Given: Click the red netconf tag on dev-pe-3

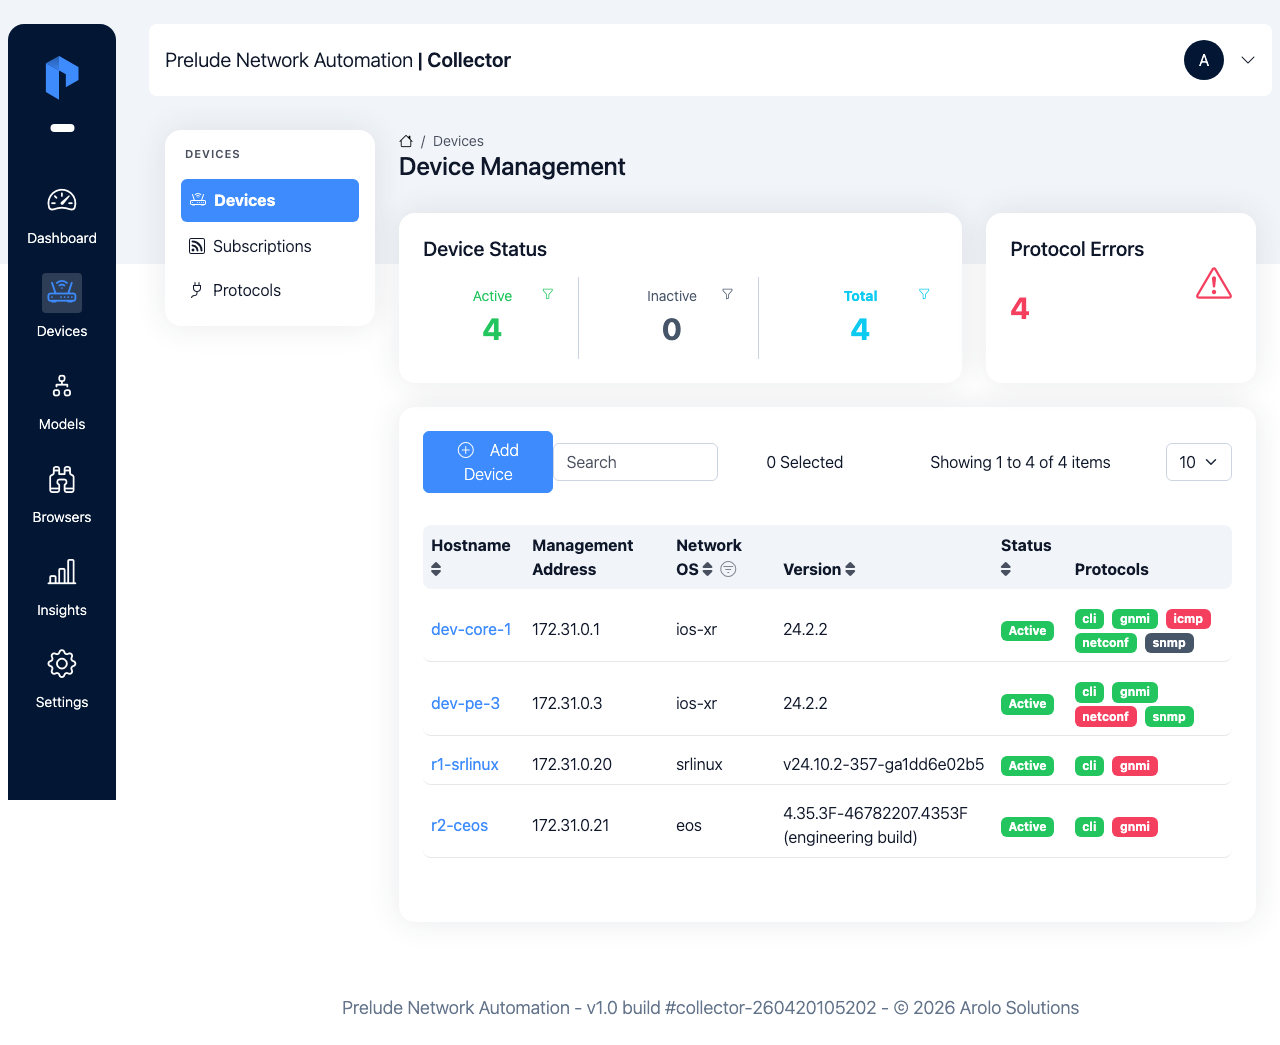Looking at the screenshot, I should click(x=1105, y=717).
